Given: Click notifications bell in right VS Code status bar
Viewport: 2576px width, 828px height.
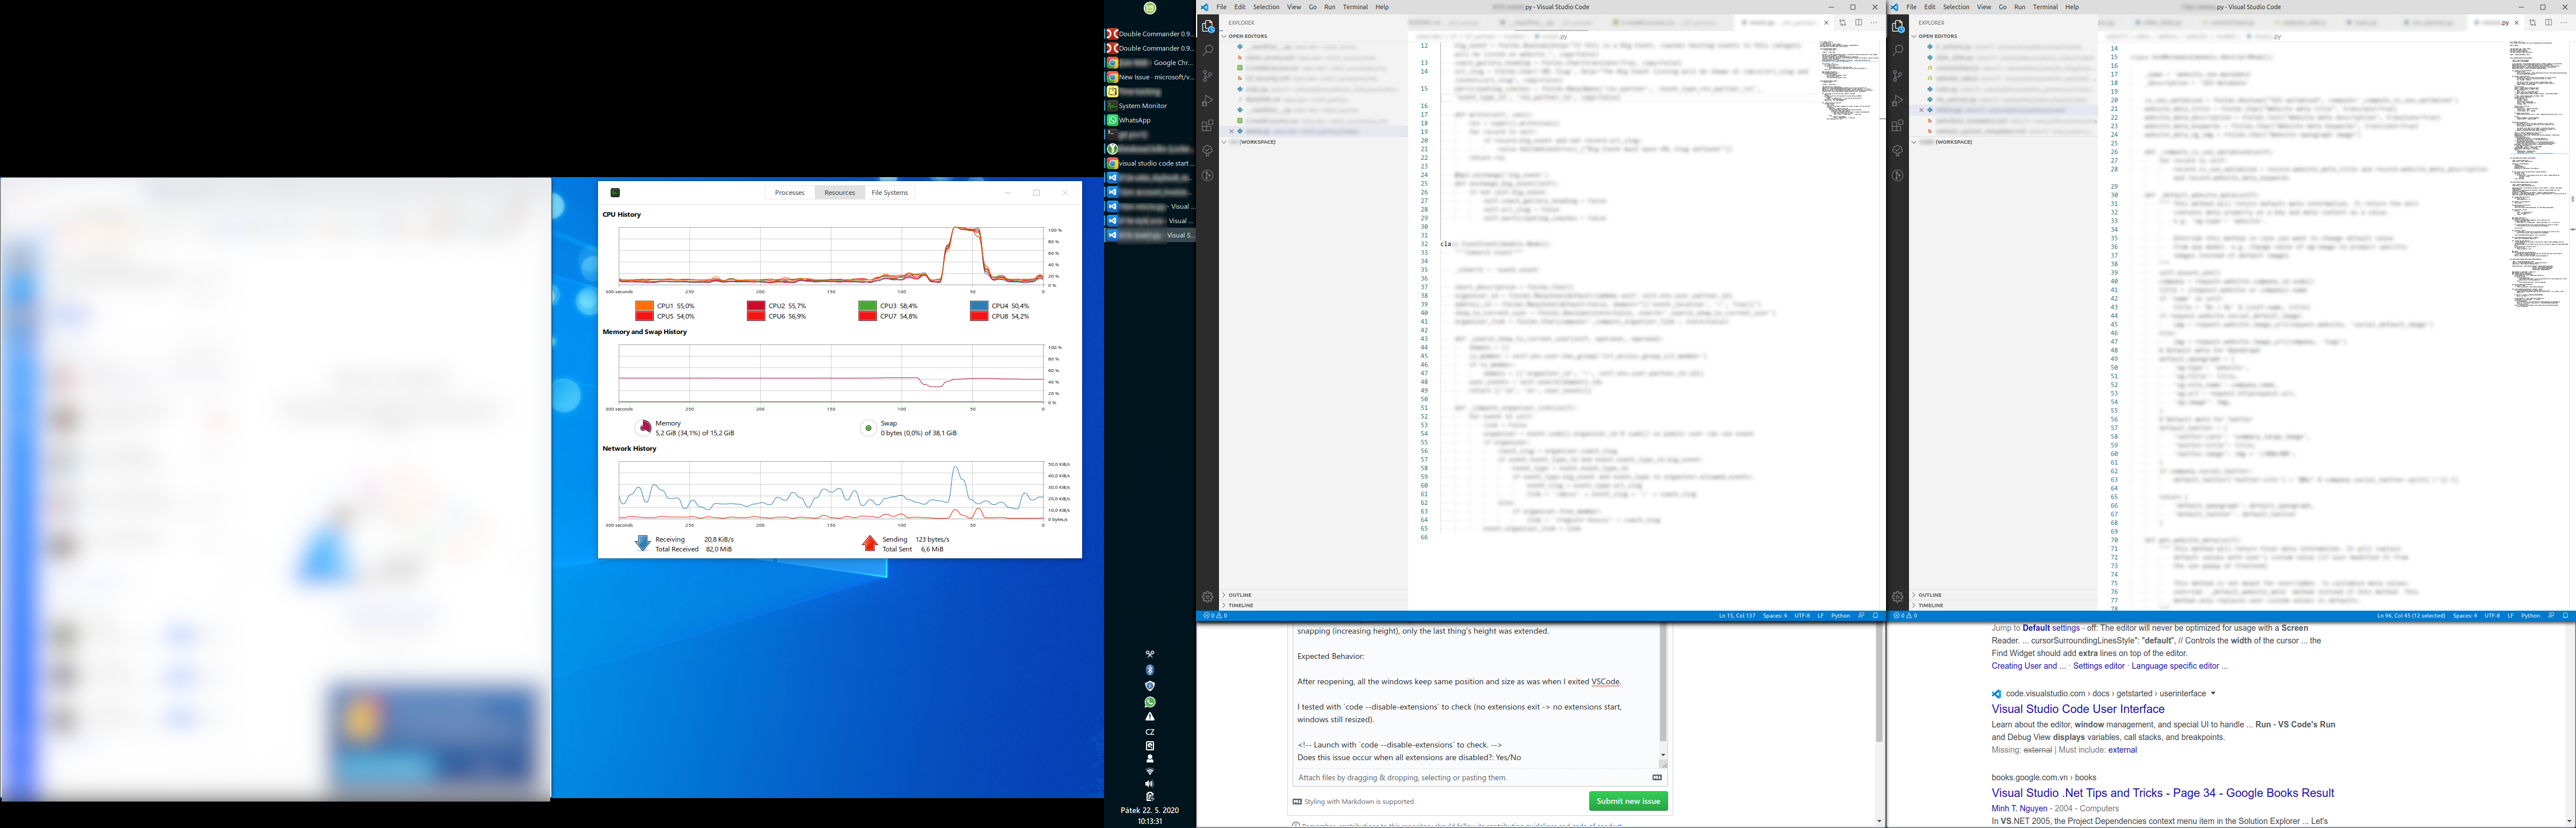Looking at the screenshot, I should pyautogui.click(x=2566, y=616).
